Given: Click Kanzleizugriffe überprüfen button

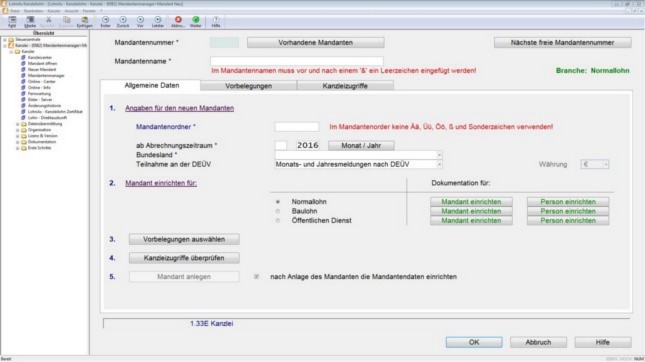Looking at the screenshot, I should [x=184, y=258].
